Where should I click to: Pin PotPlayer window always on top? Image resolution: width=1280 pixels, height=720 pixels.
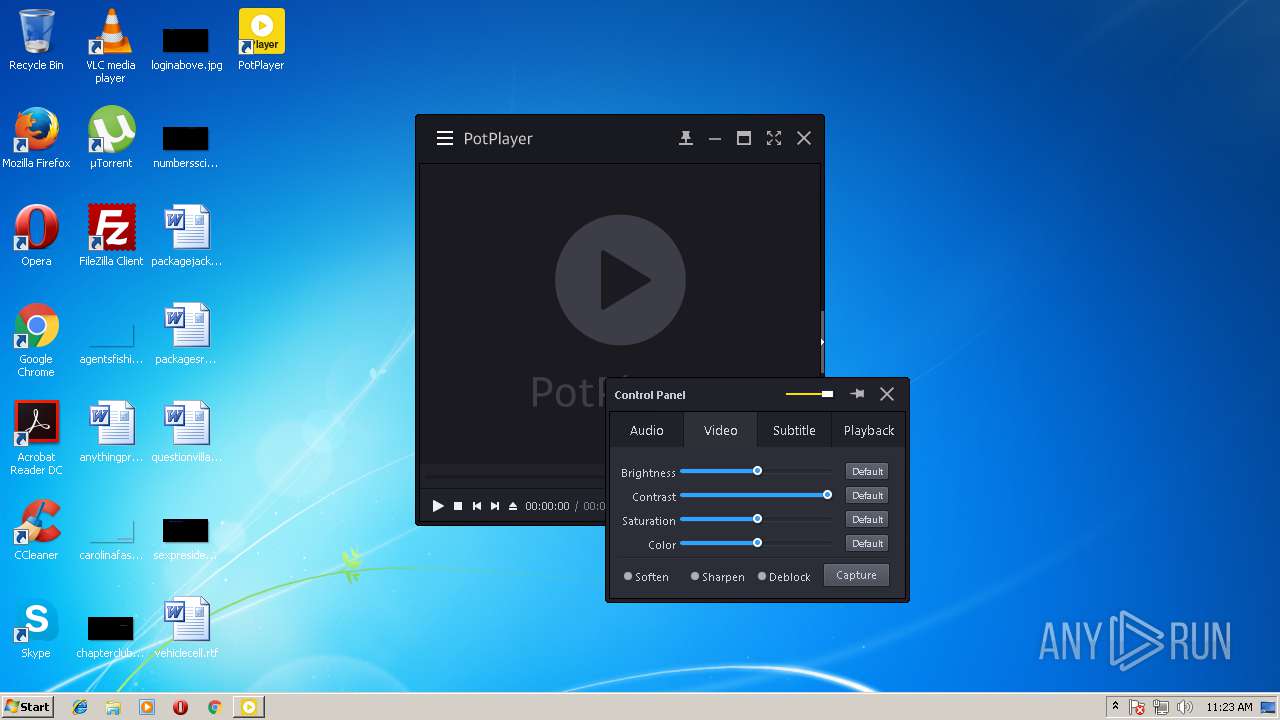click(x=686, y=139)
